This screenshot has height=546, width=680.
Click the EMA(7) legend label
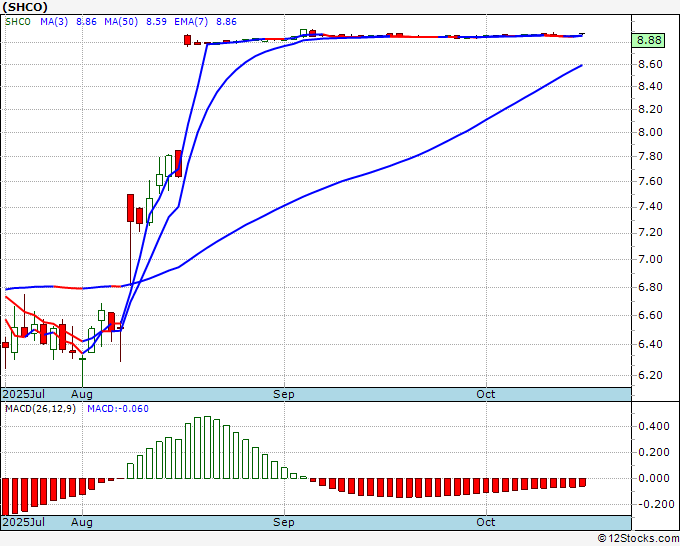191,22
